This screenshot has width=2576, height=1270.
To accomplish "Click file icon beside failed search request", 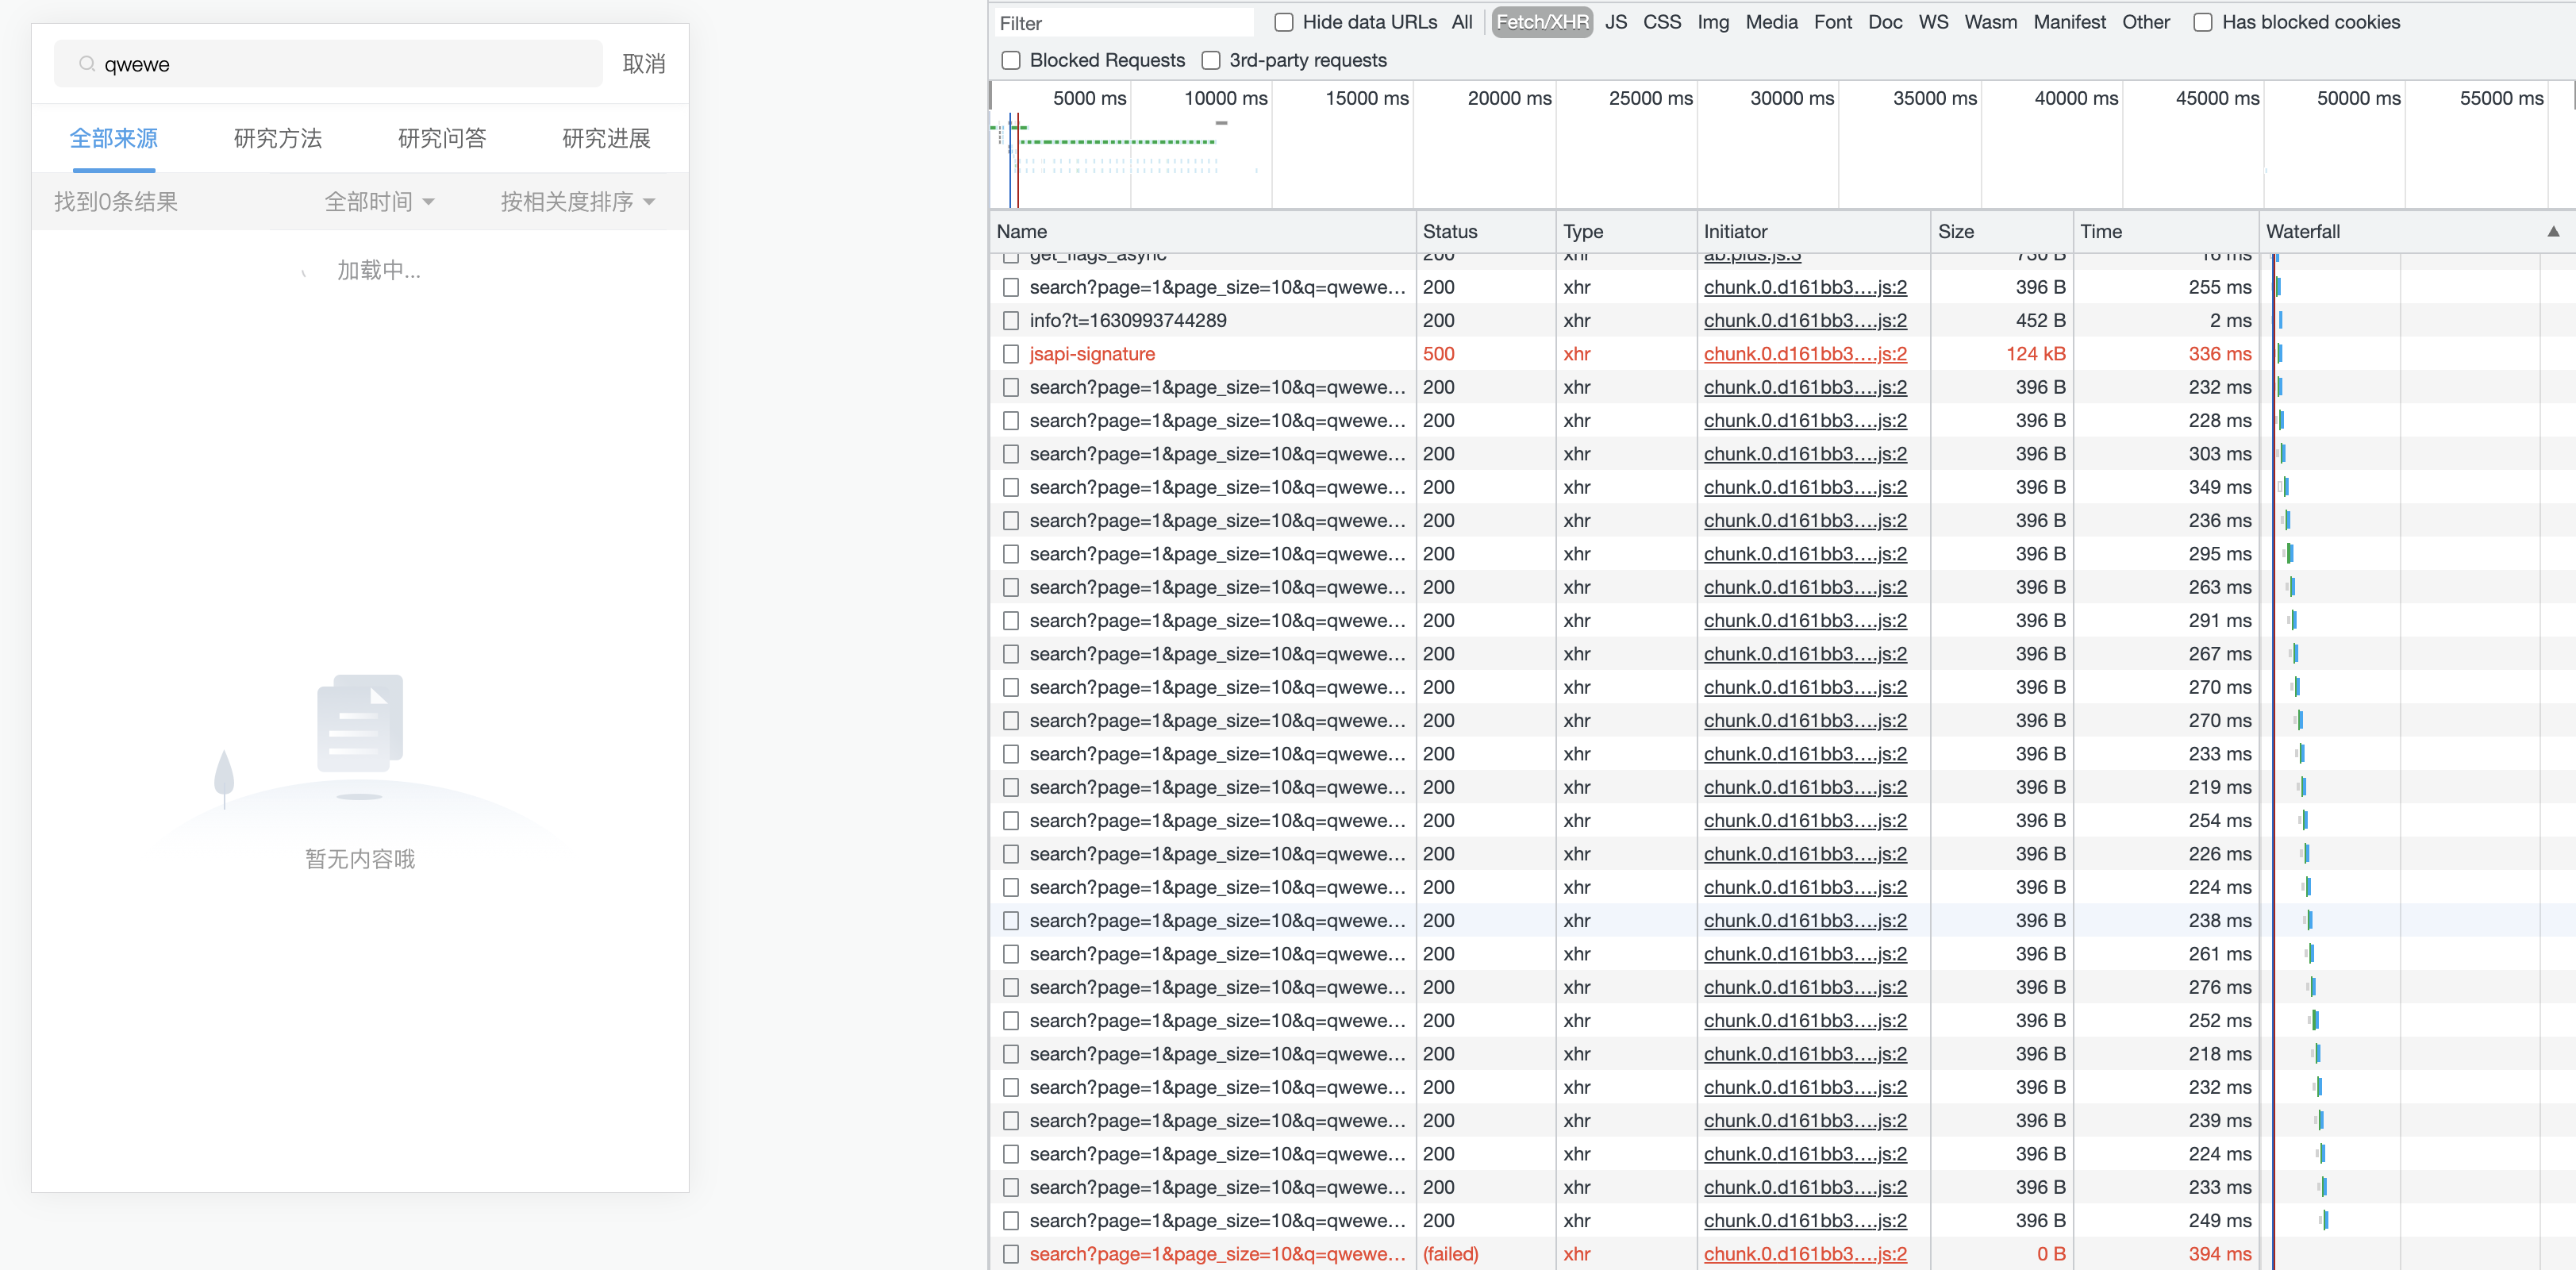I will 1011,1254.
